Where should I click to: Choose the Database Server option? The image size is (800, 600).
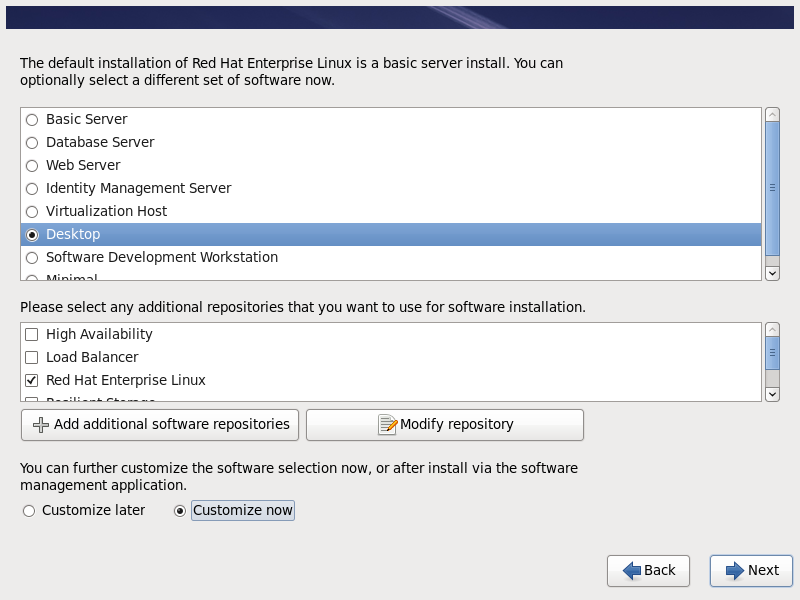point(32,143)
